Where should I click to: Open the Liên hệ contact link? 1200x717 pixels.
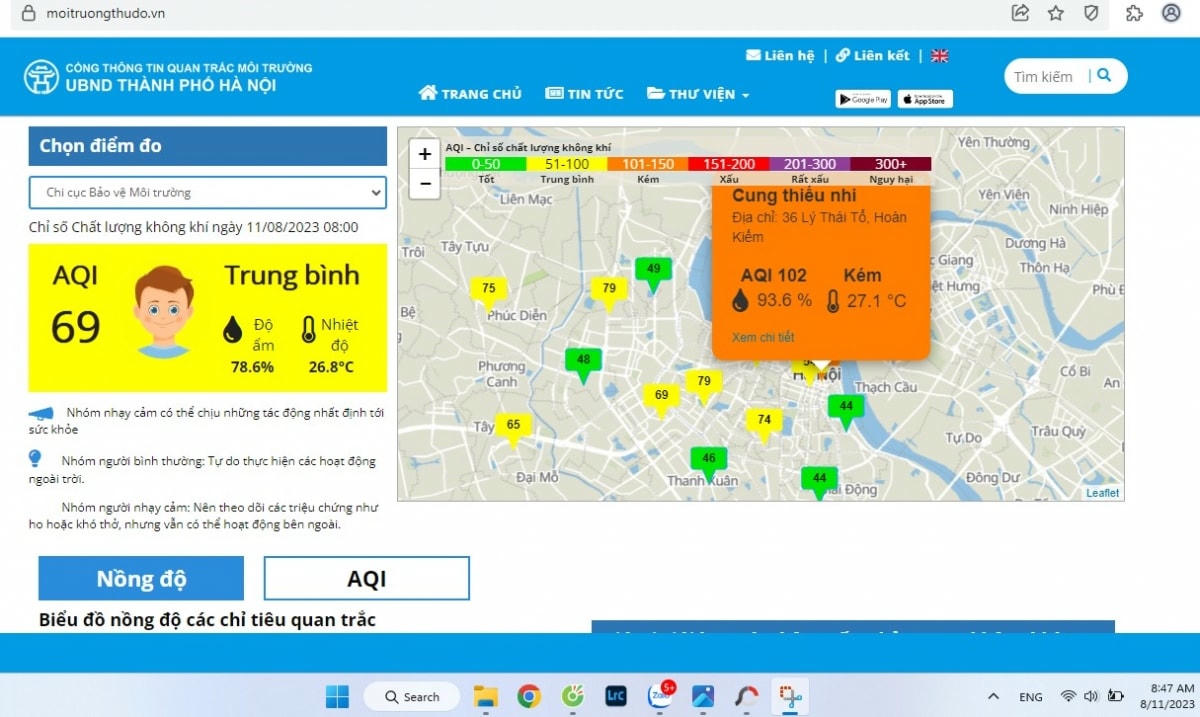click(x=780, y=56)
